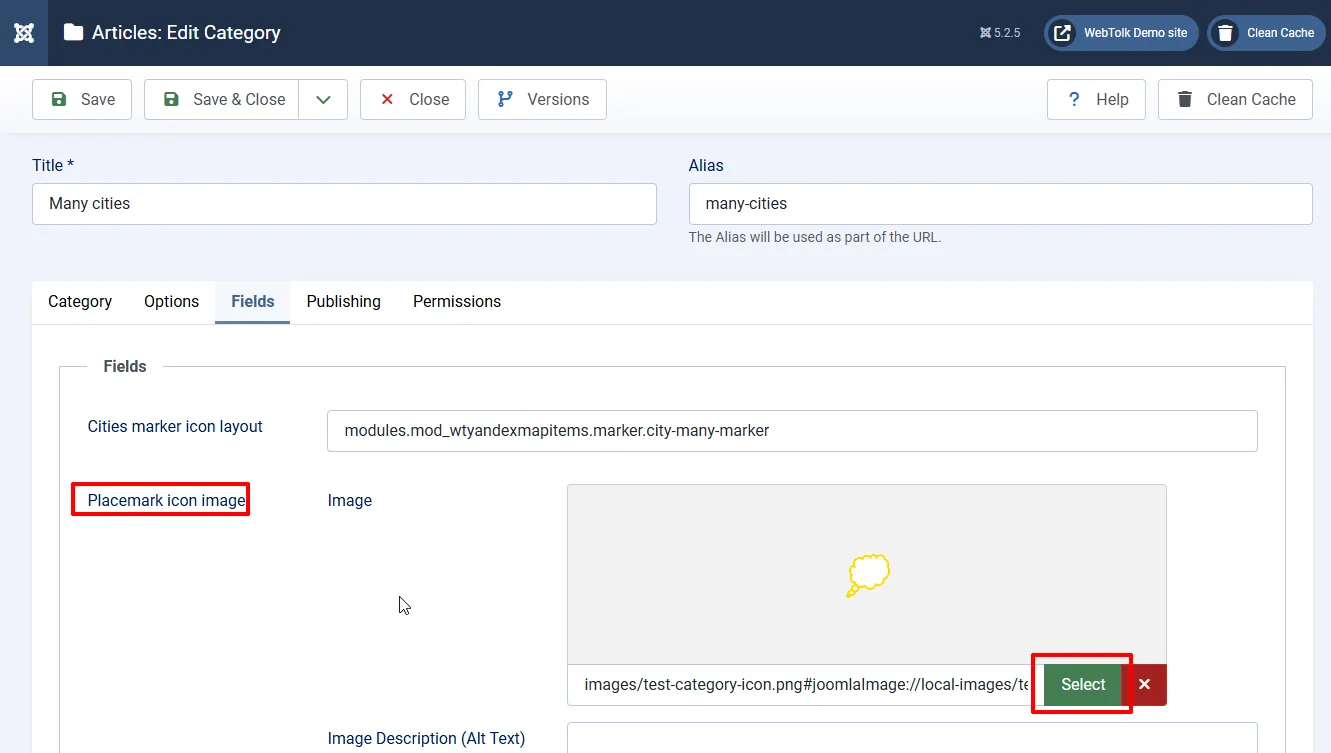1331x753 pixels.
Task: Click the Joomla version 5.2.5 badge
Action: pos(1000,33)
